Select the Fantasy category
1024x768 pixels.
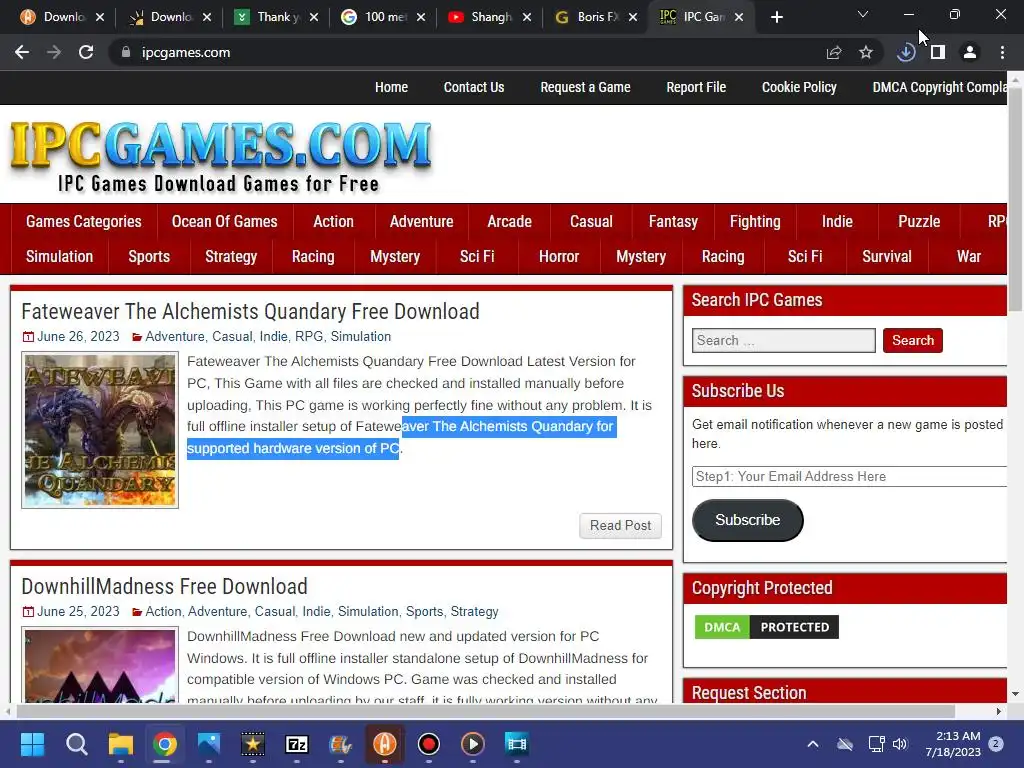coord(673,221)
